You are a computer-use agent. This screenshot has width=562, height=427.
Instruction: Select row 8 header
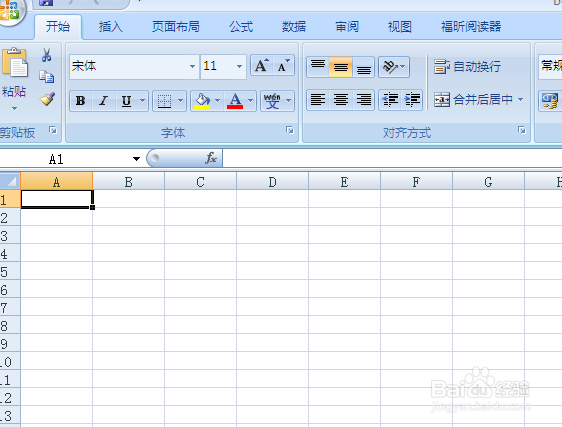(10, 326)
